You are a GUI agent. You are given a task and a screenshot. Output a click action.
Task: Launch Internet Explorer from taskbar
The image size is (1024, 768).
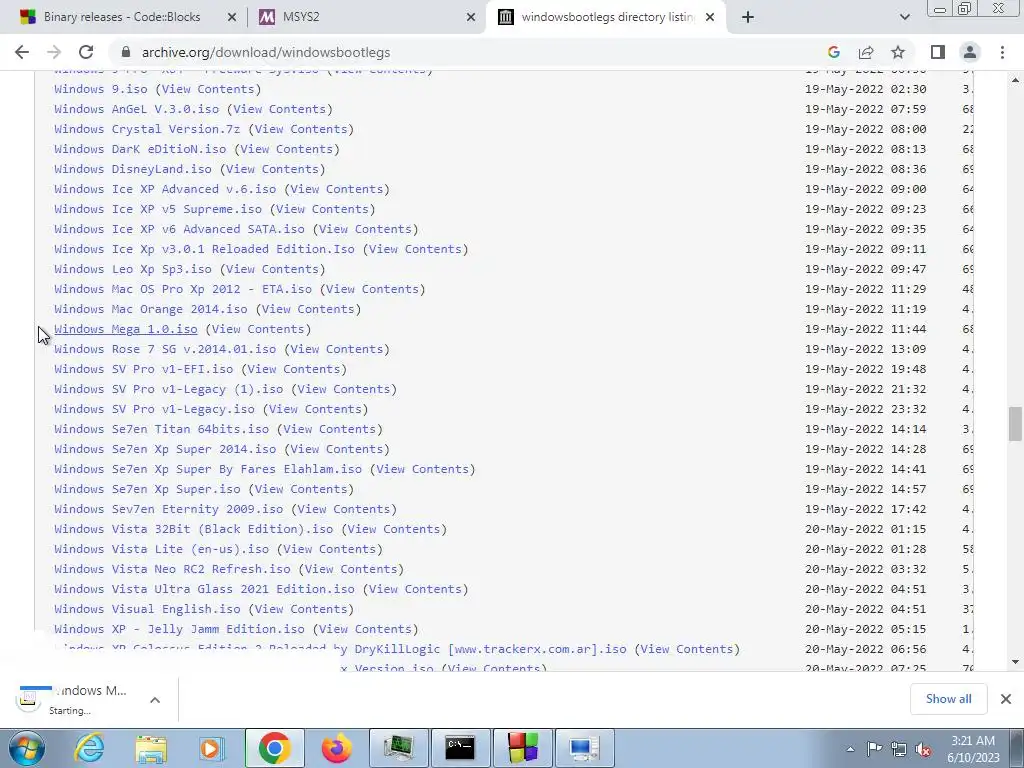tap(89, 748)
